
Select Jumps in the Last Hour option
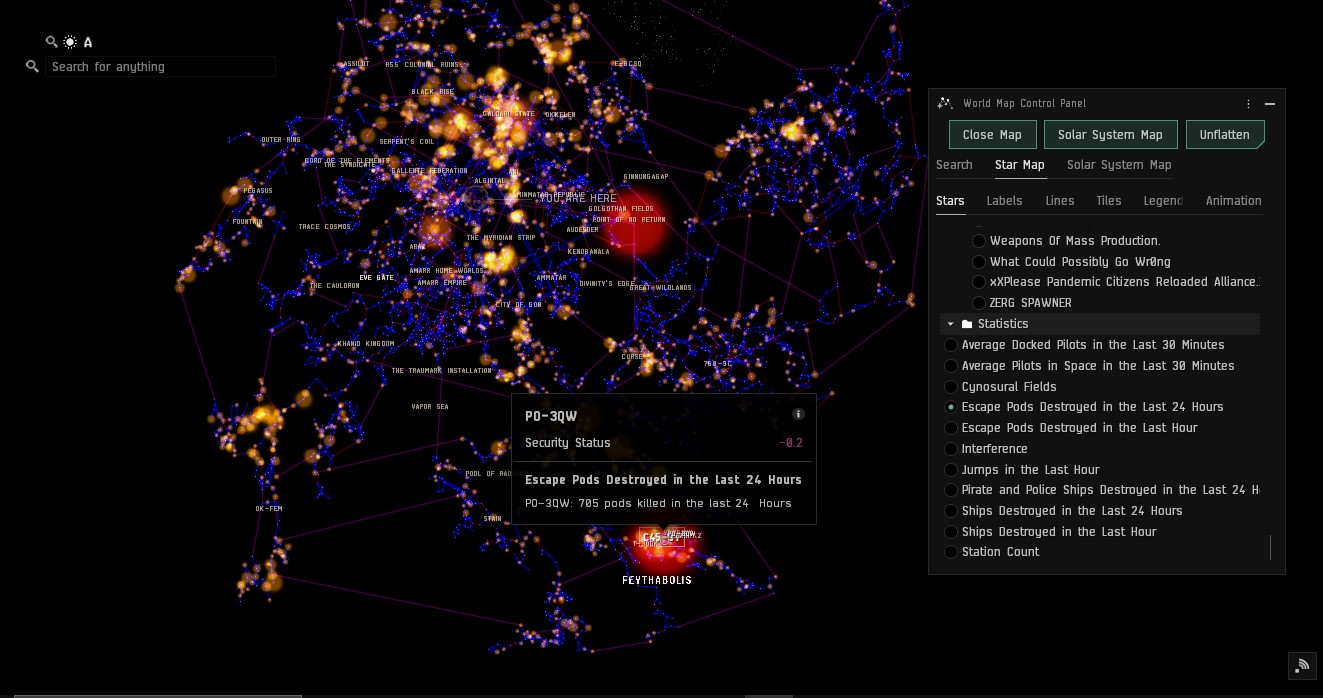coord(951,470)
